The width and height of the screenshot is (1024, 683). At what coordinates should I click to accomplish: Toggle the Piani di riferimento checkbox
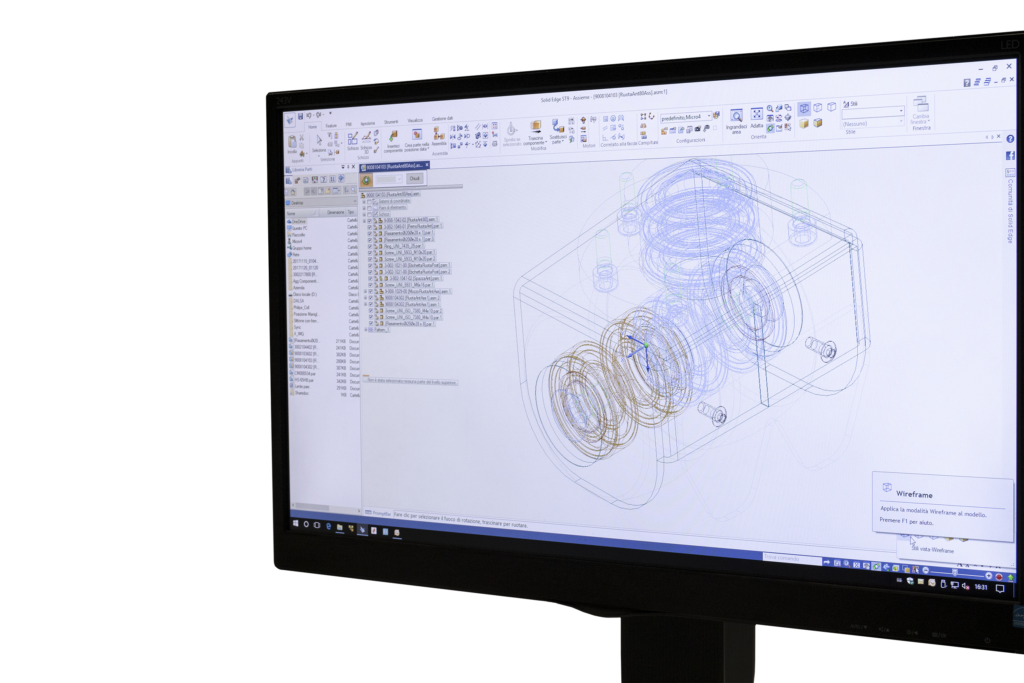pyautogui.click(x=369, y=208)
